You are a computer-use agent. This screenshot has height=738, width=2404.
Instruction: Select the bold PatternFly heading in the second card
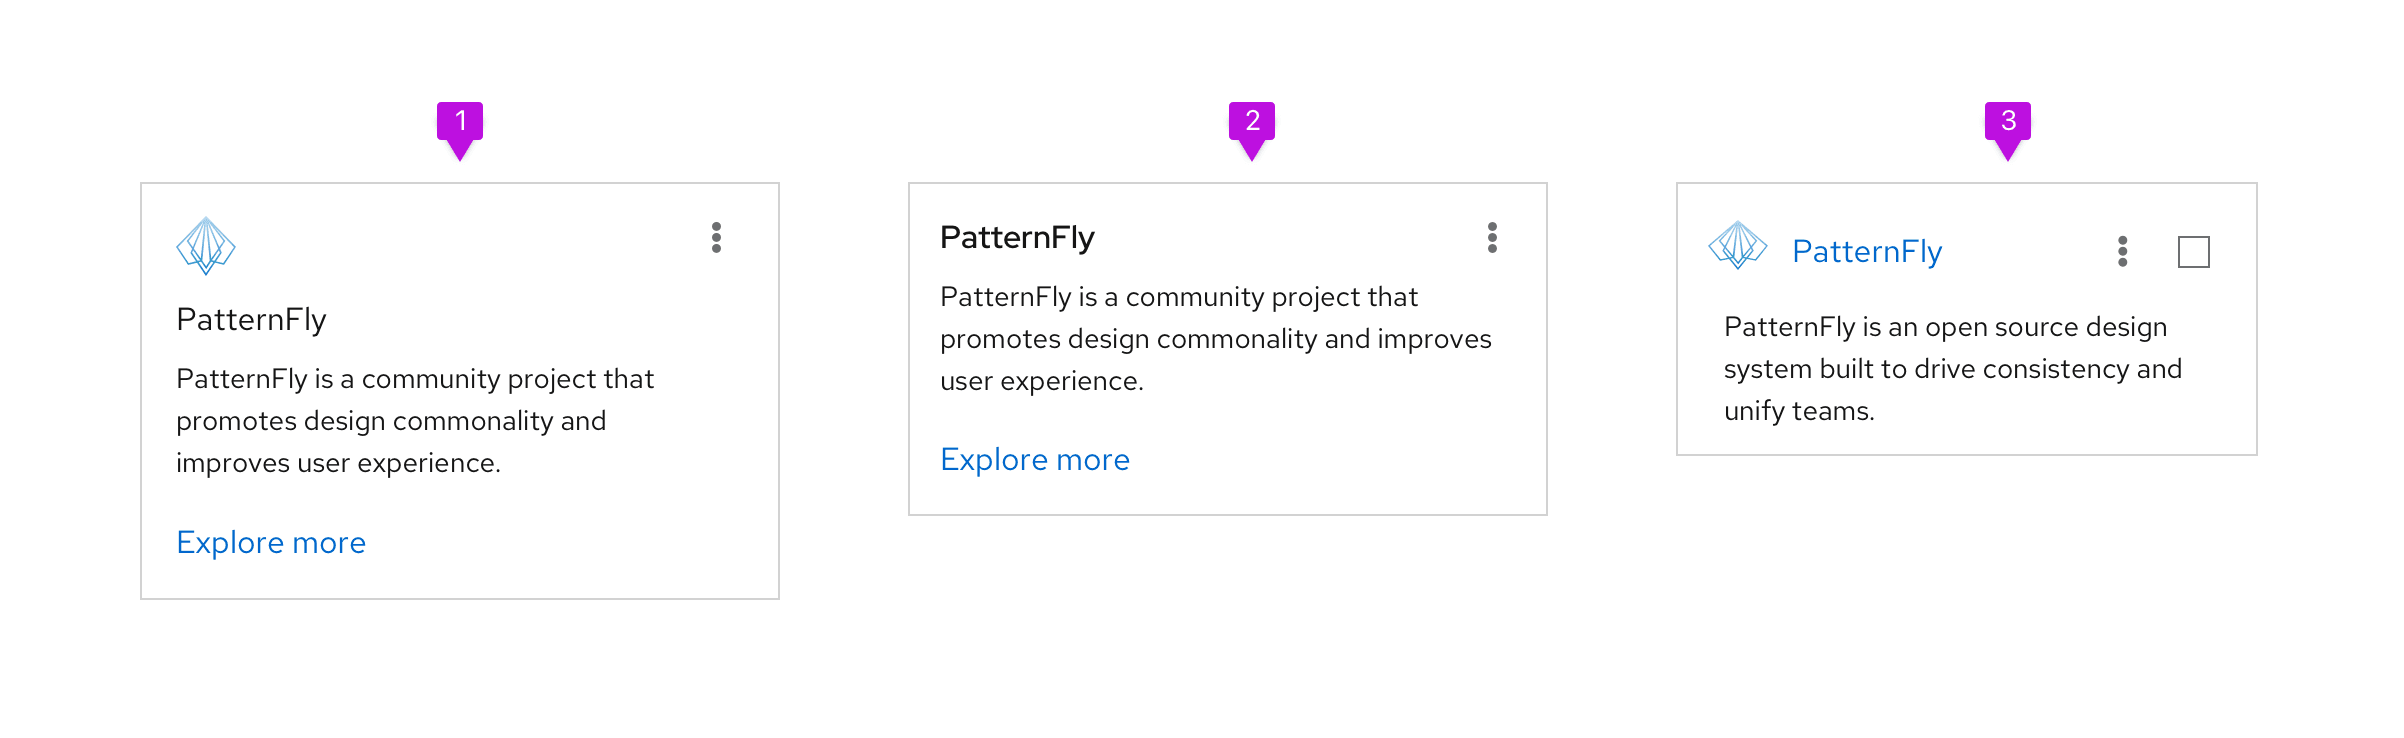(x=1017, y=238)
